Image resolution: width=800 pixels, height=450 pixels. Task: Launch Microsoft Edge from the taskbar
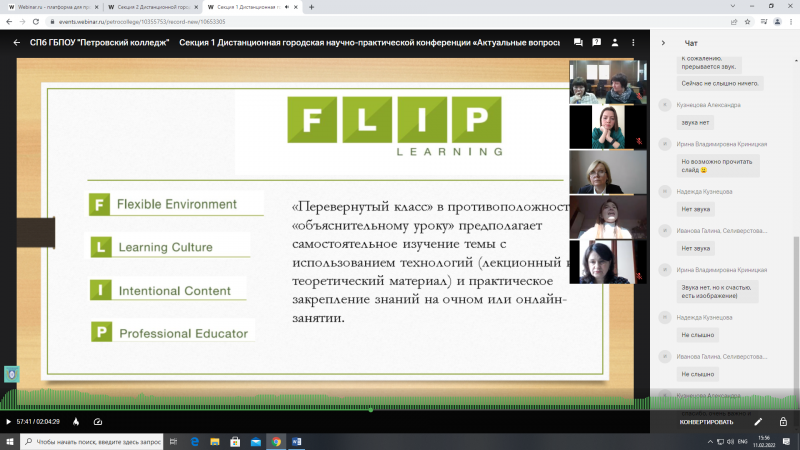click(x=194, y=442)
